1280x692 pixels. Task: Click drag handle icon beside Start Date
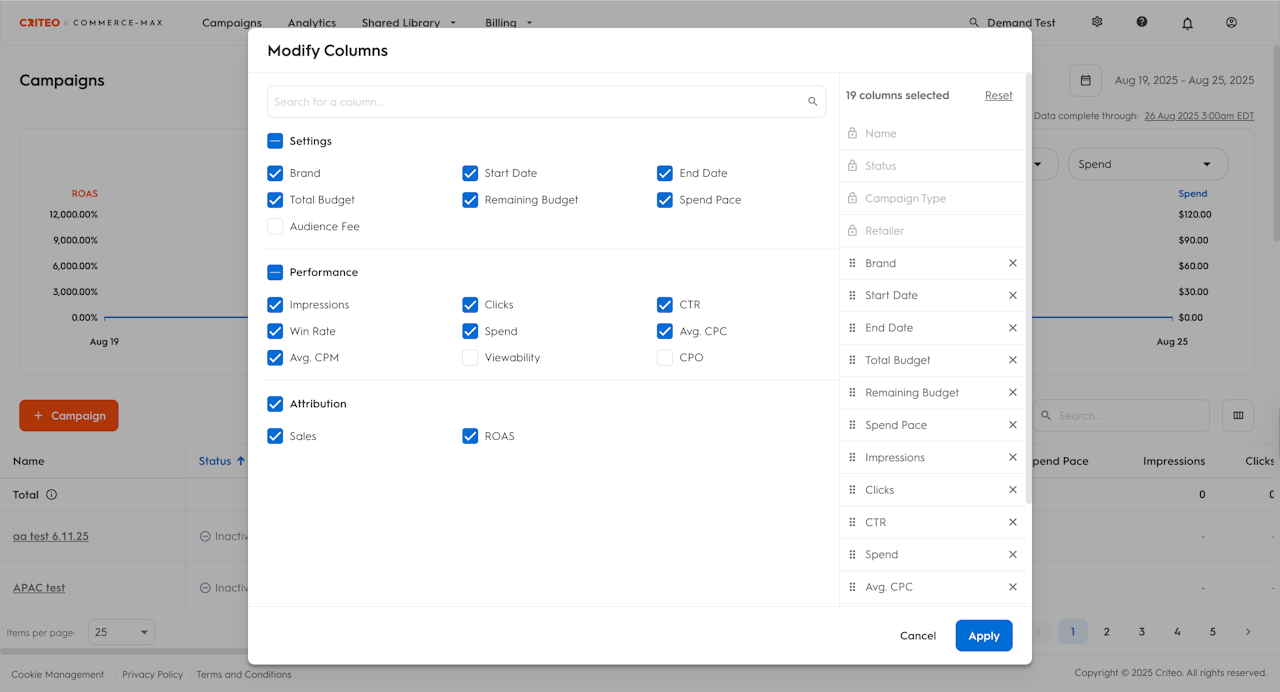pyautogui.click(x=852, y=296)
